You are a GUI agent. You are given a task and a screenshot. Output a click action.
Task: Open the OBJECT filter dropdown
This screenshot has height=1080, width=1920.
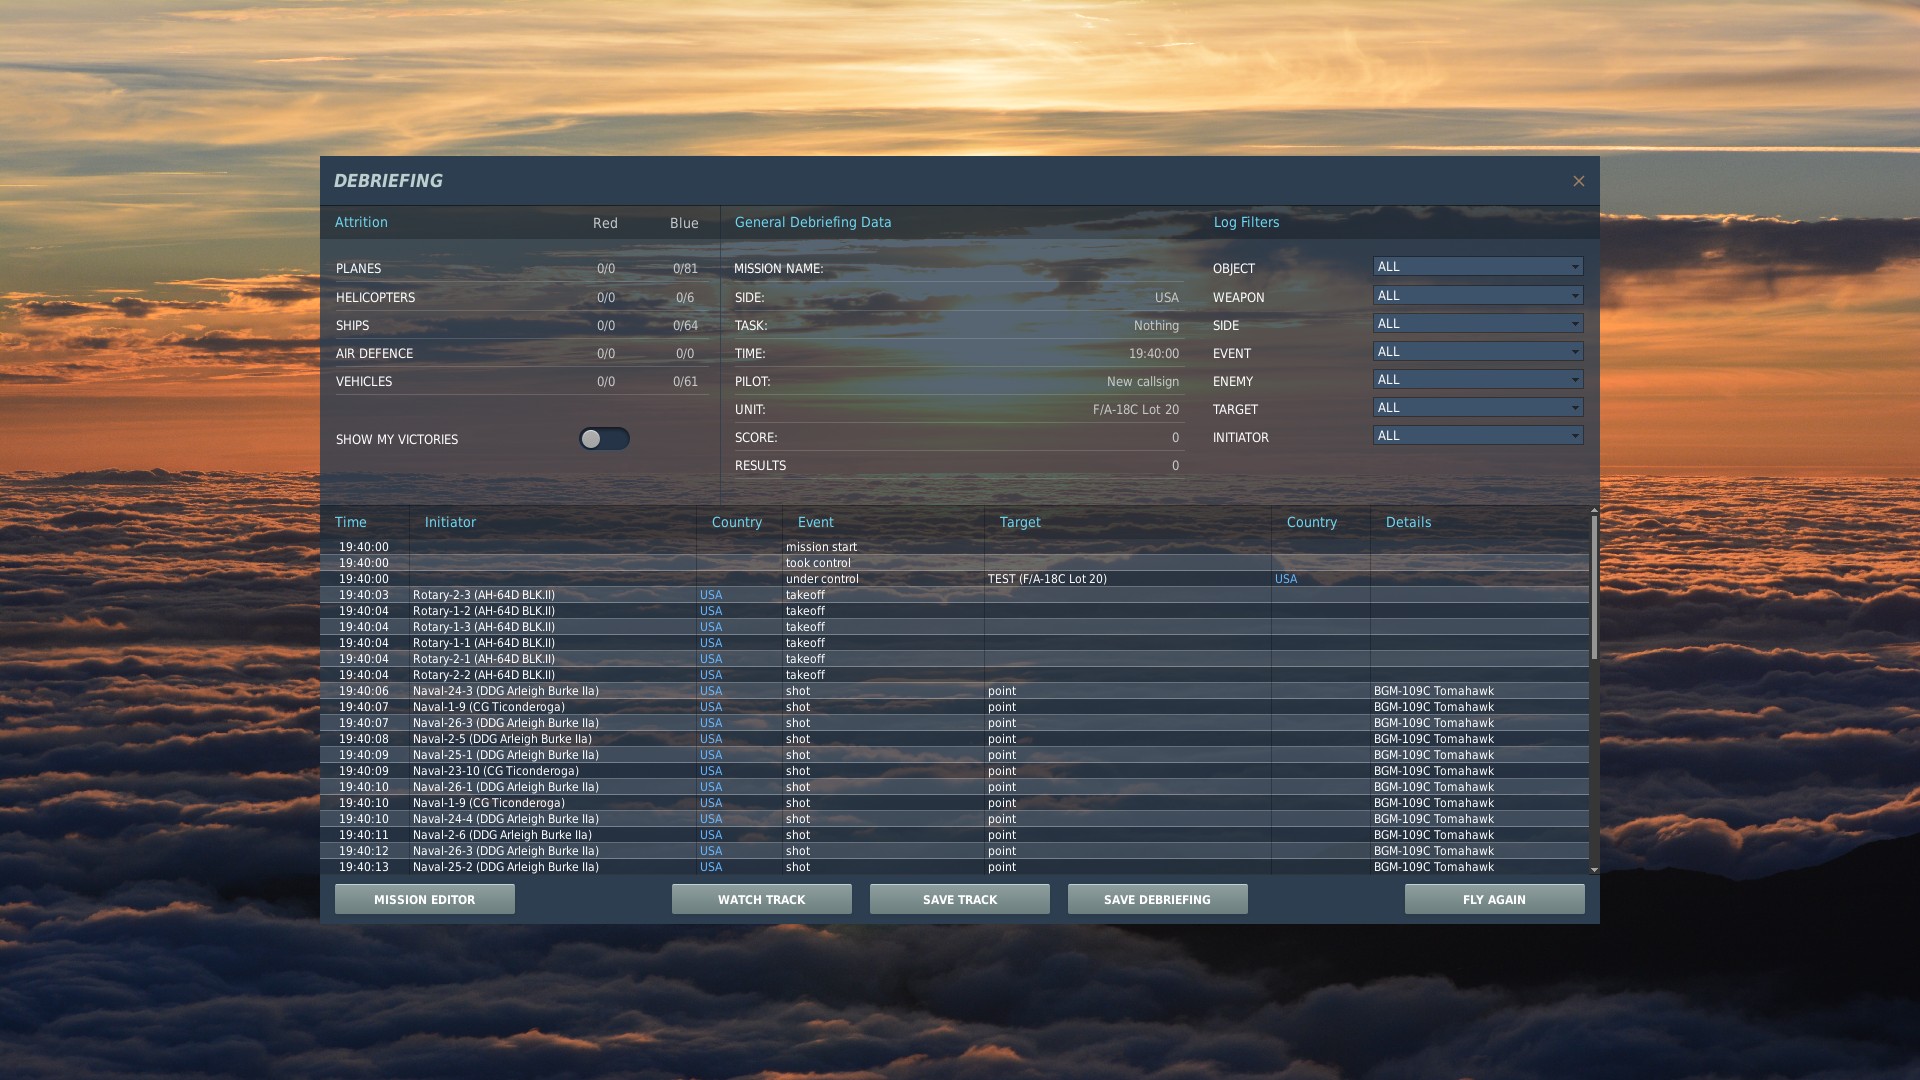click(x=1477, y=267)
